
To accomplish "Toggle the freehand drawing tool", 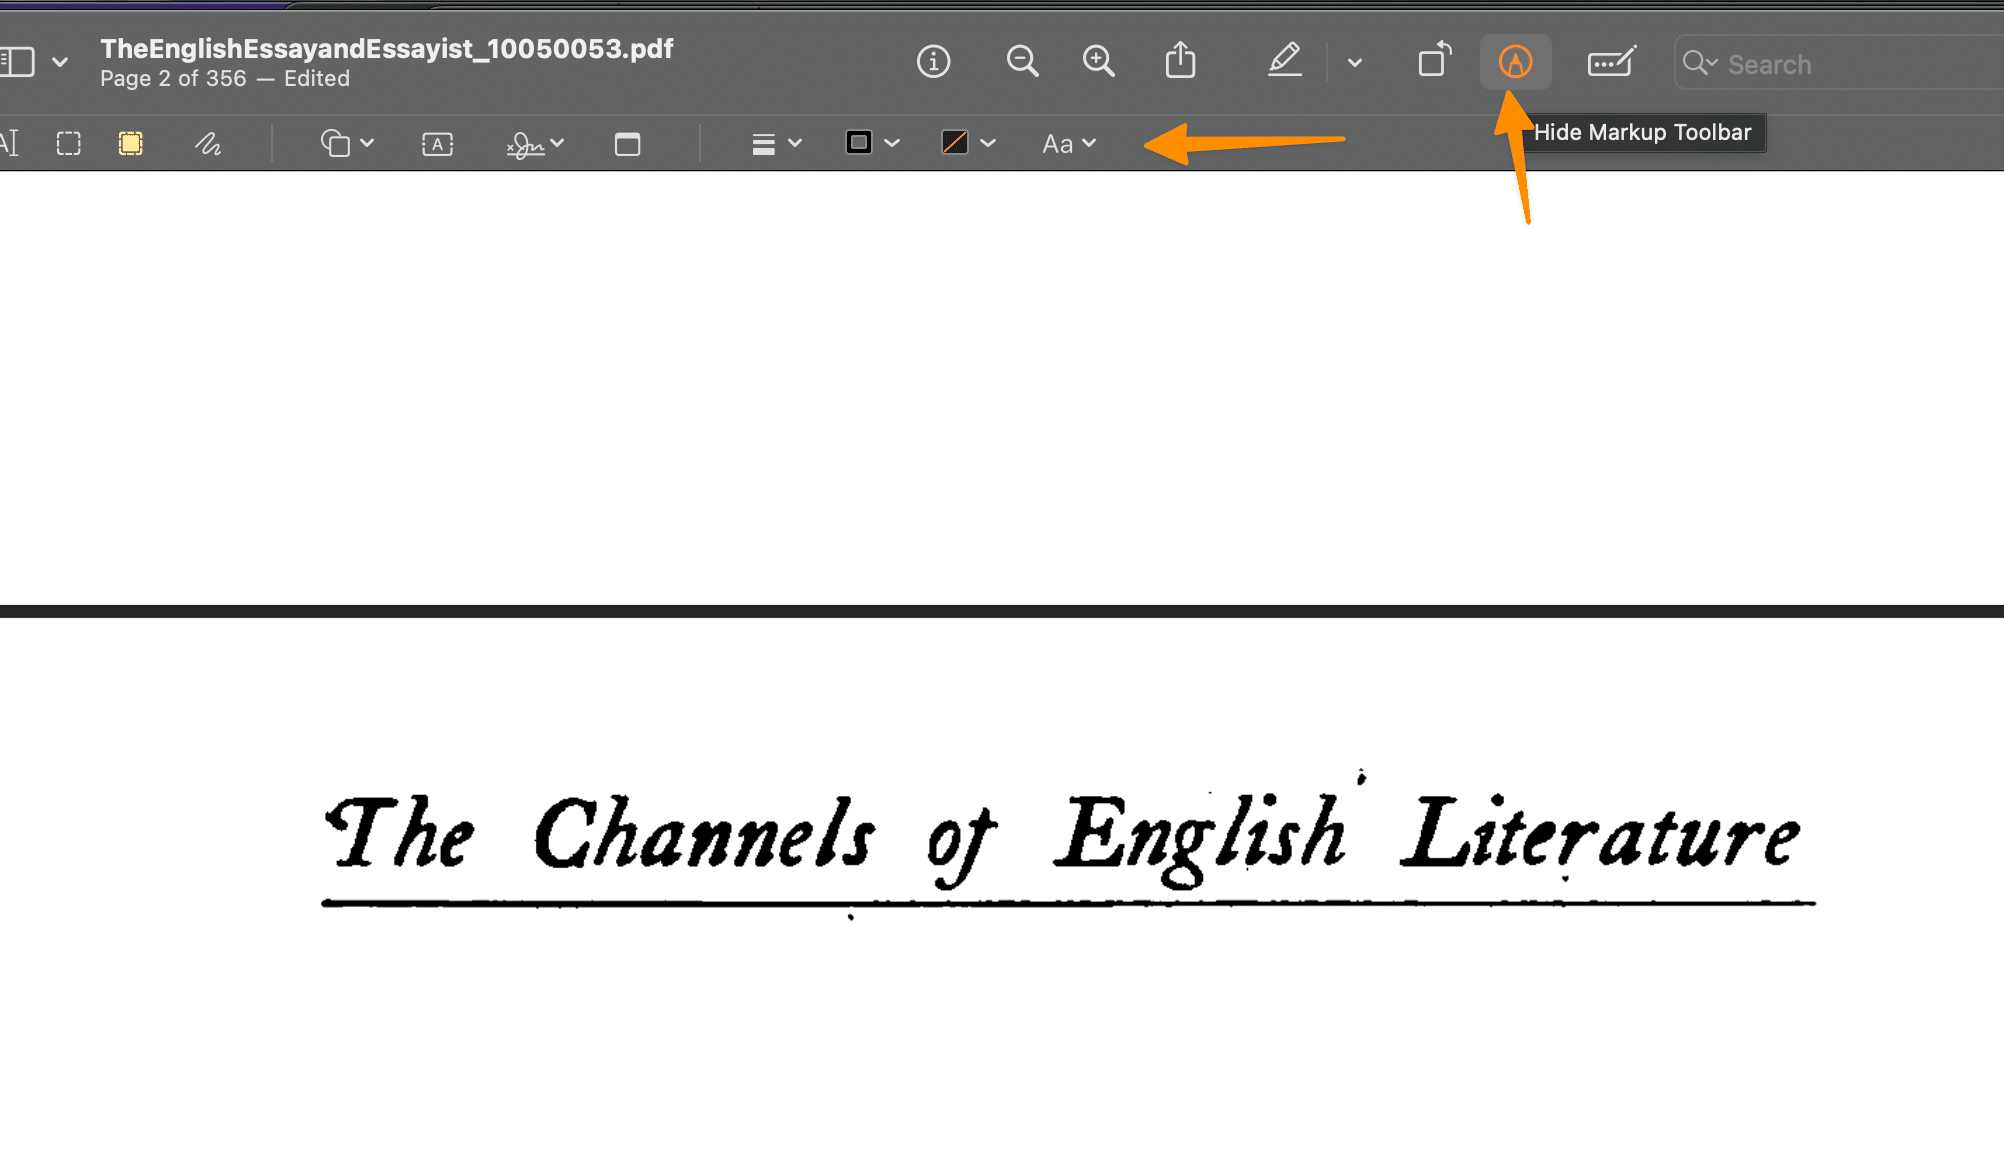I will pos(207,143).
